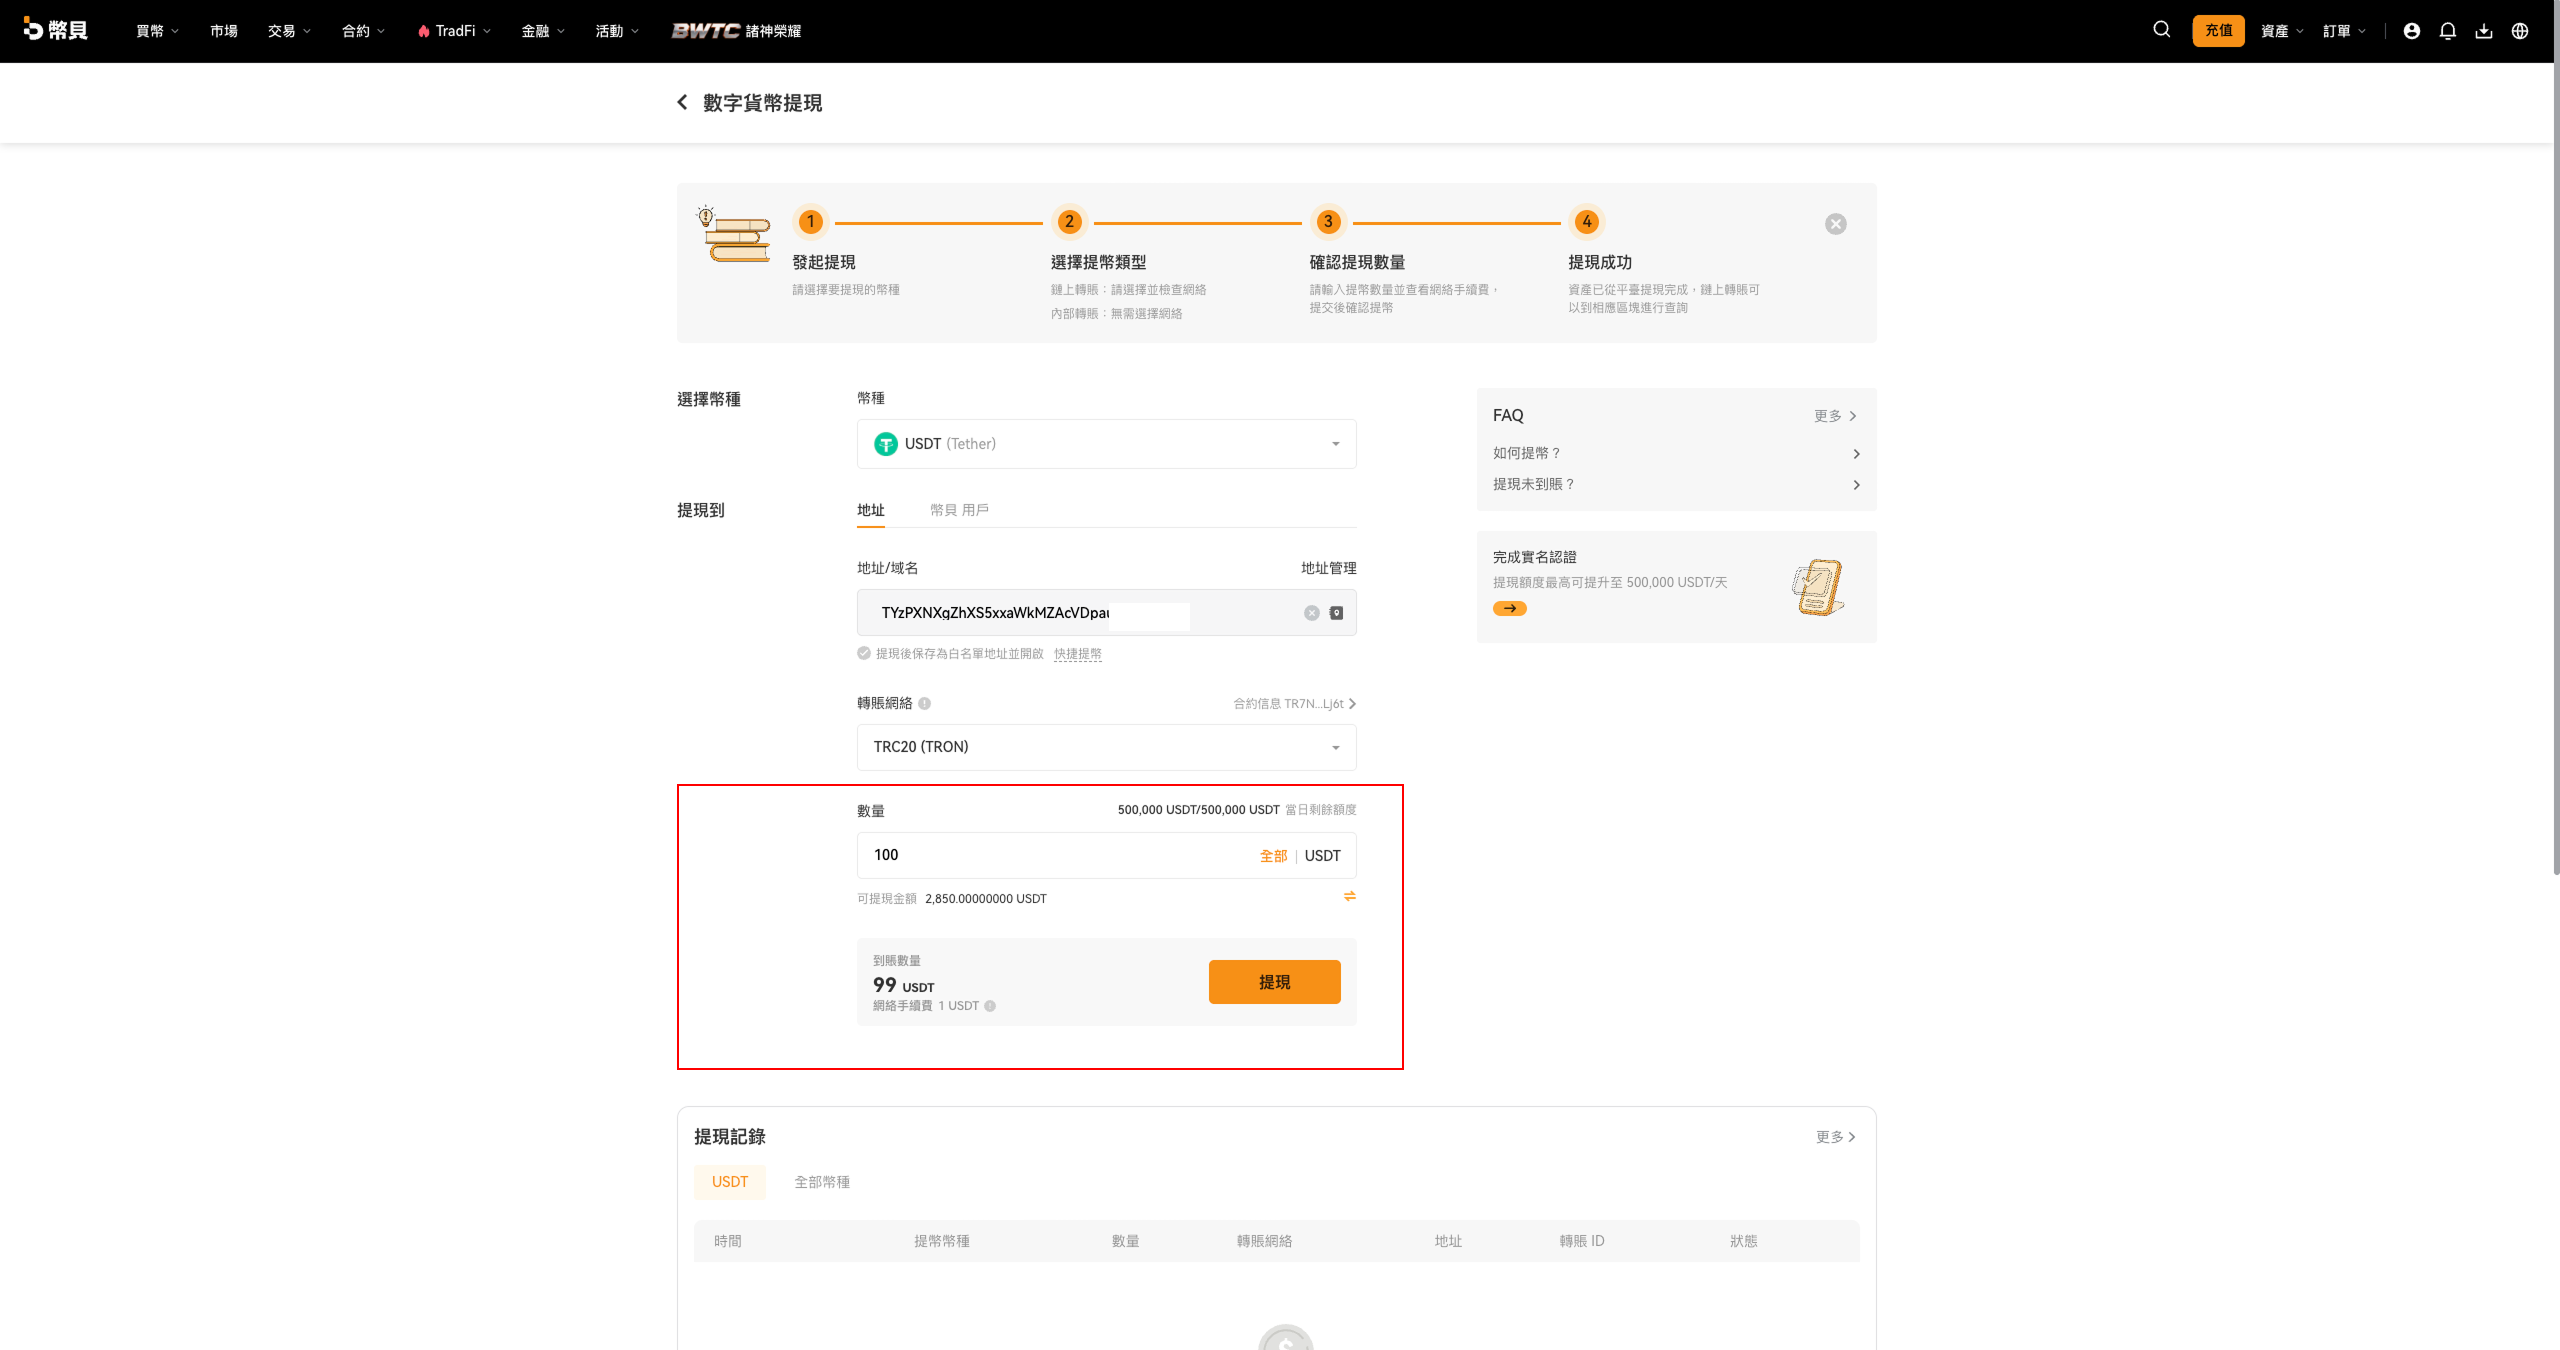Click 更多 in 提現記錄 section
The width and height of the screenshot is (2560, 1350).
pos(1836,1137)
